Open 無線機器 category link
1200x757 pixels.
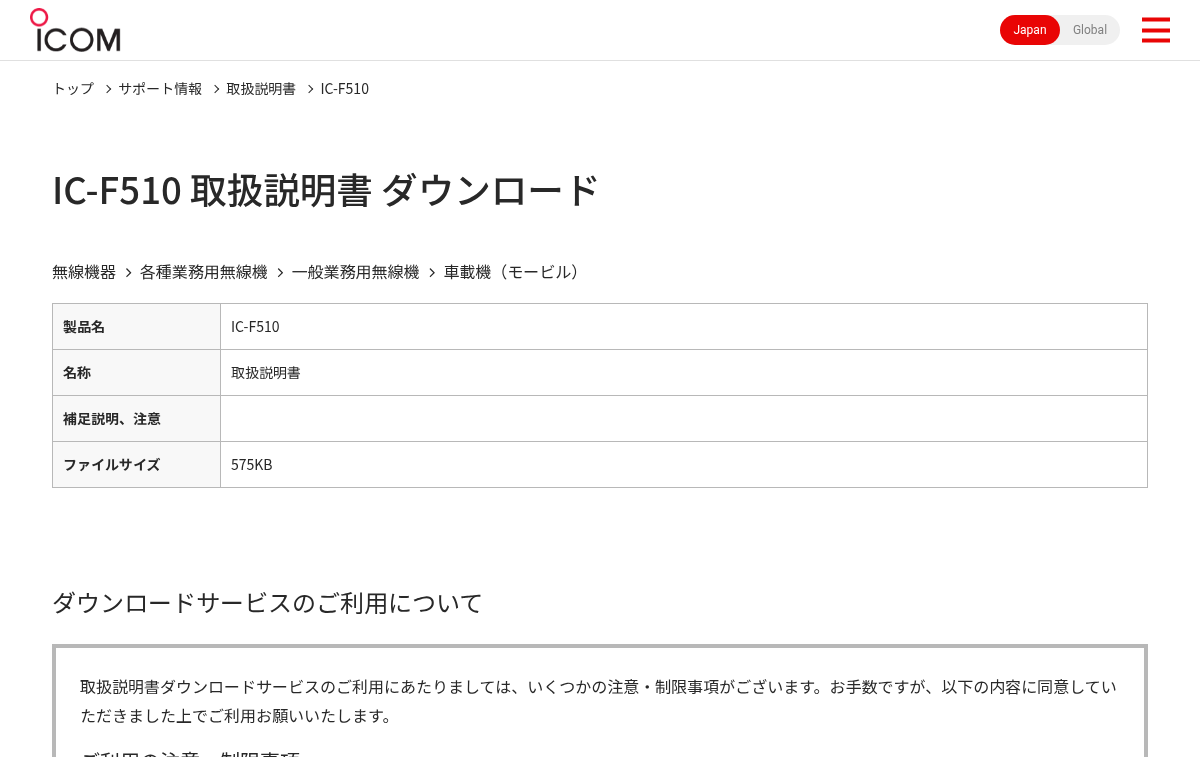coord(84,272)
